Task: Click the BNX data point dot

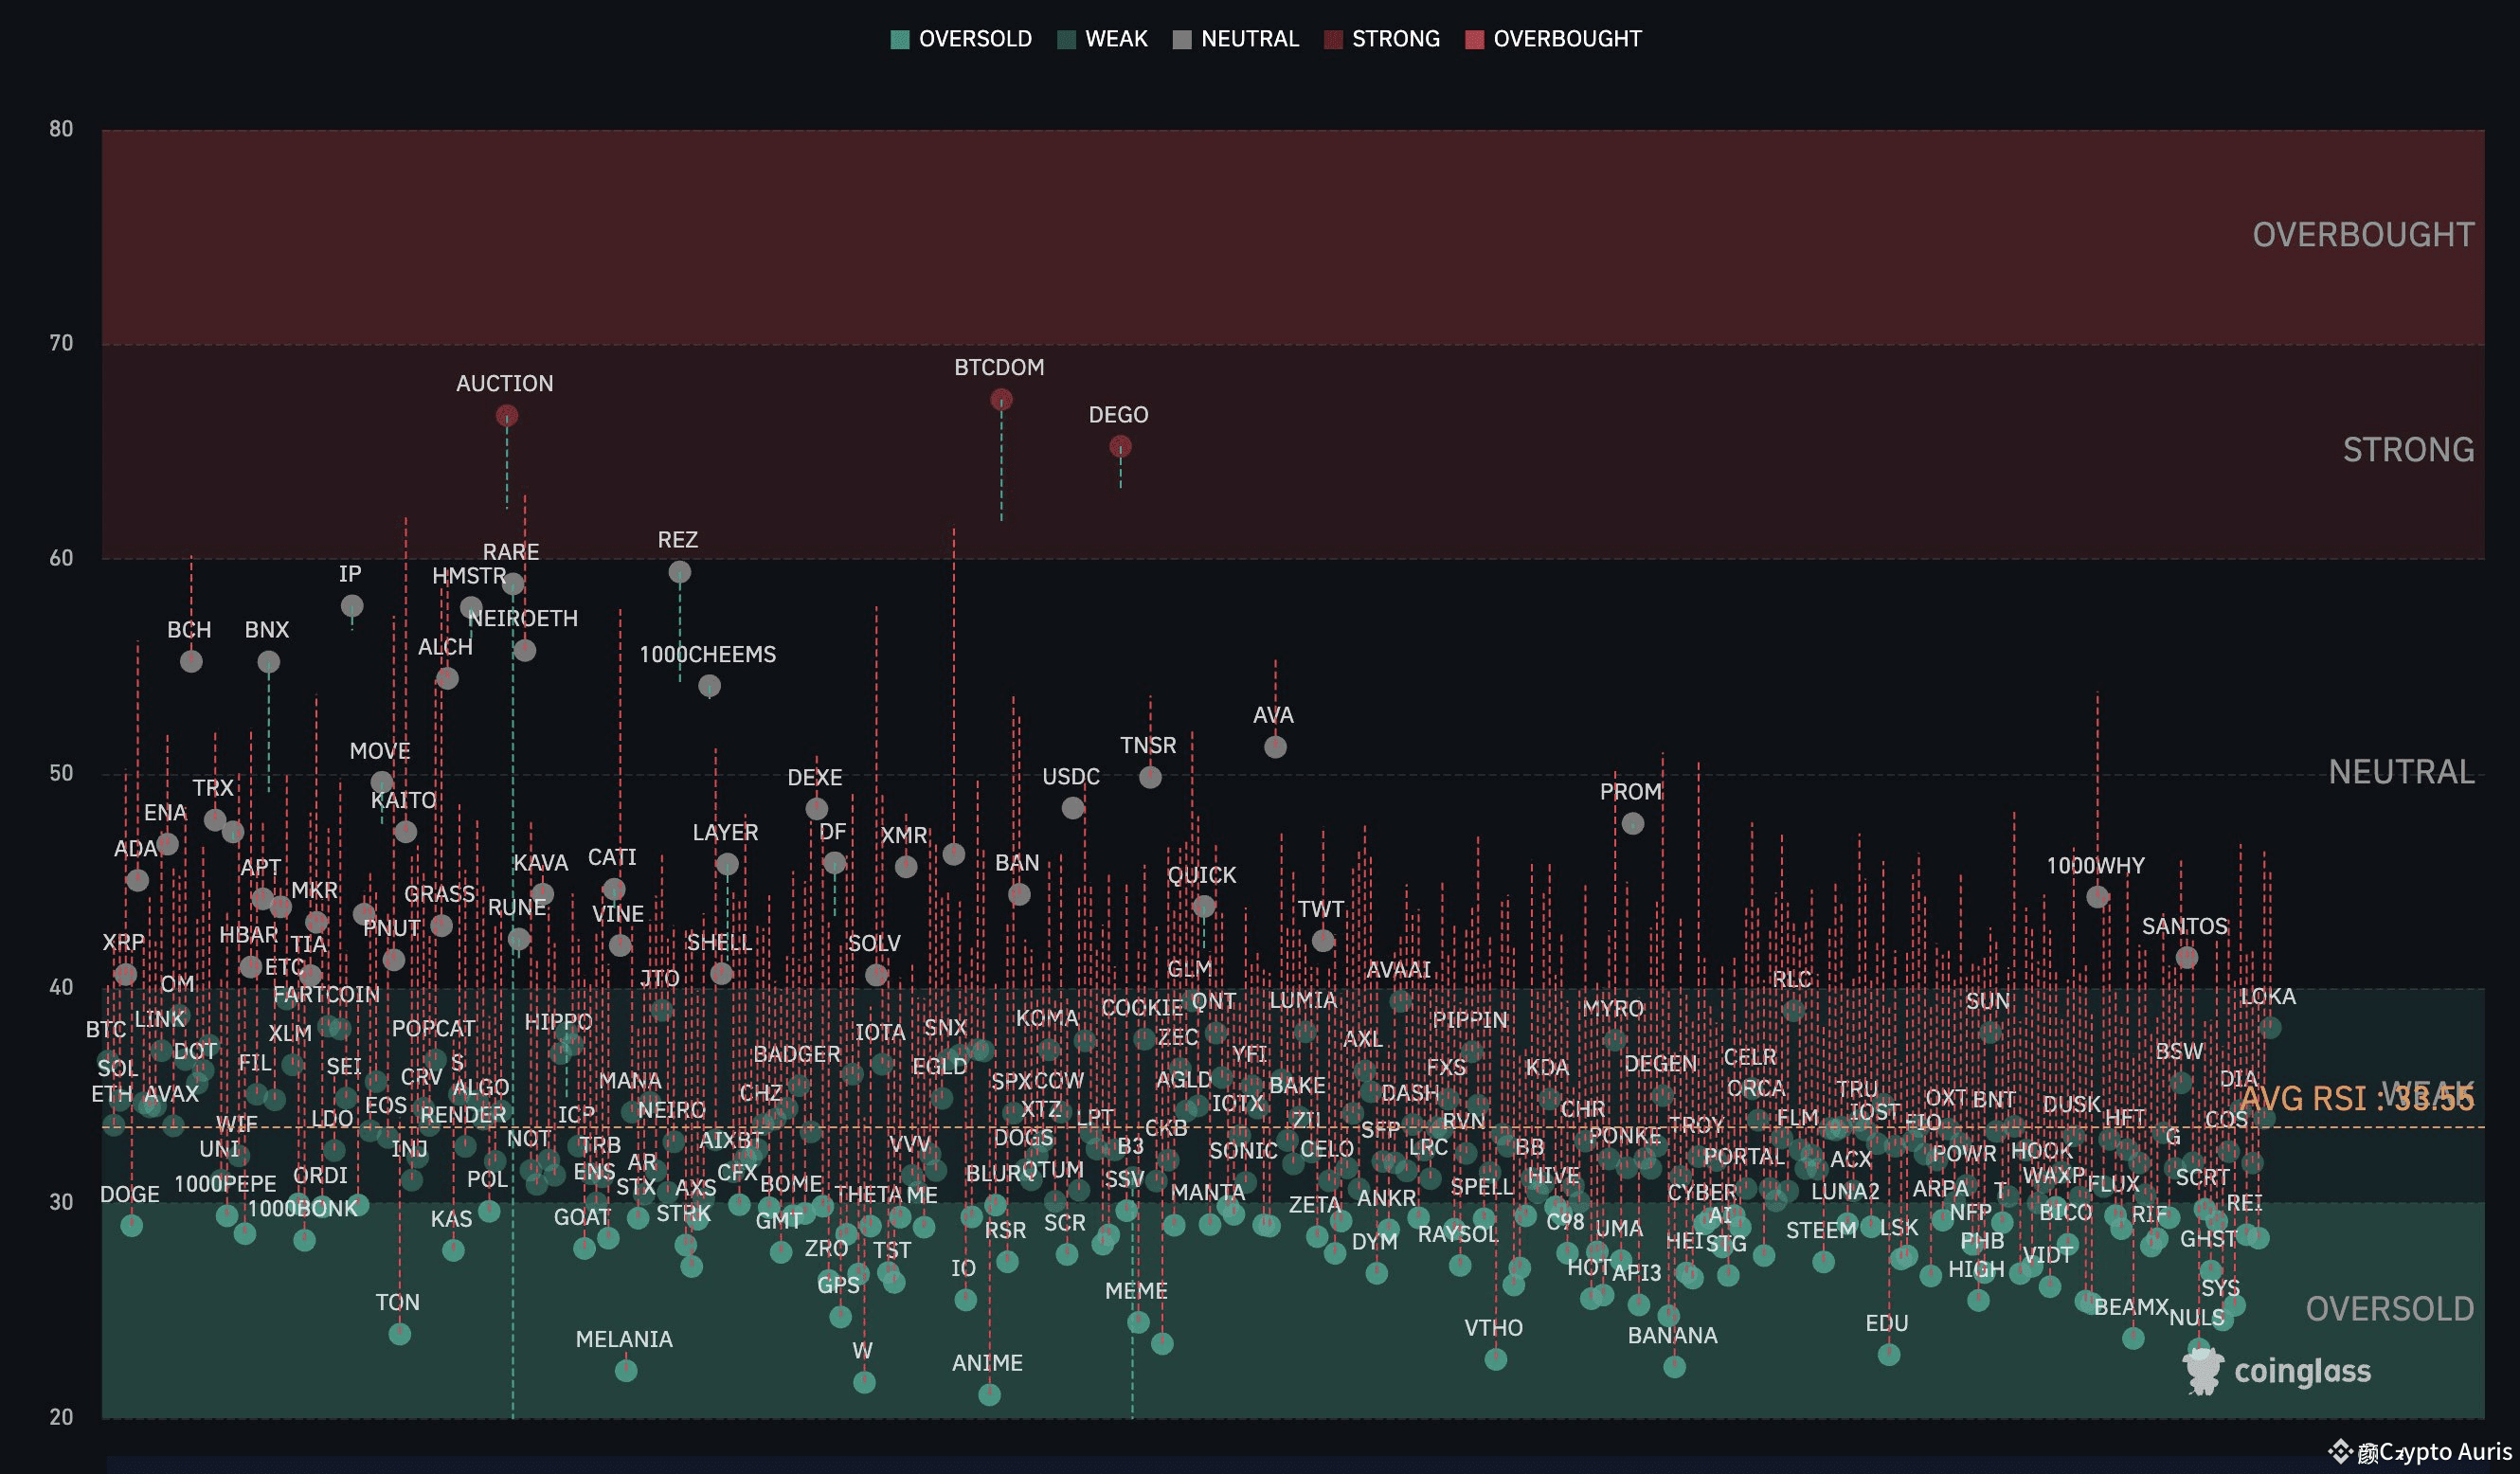Action: tap(268, 662)
